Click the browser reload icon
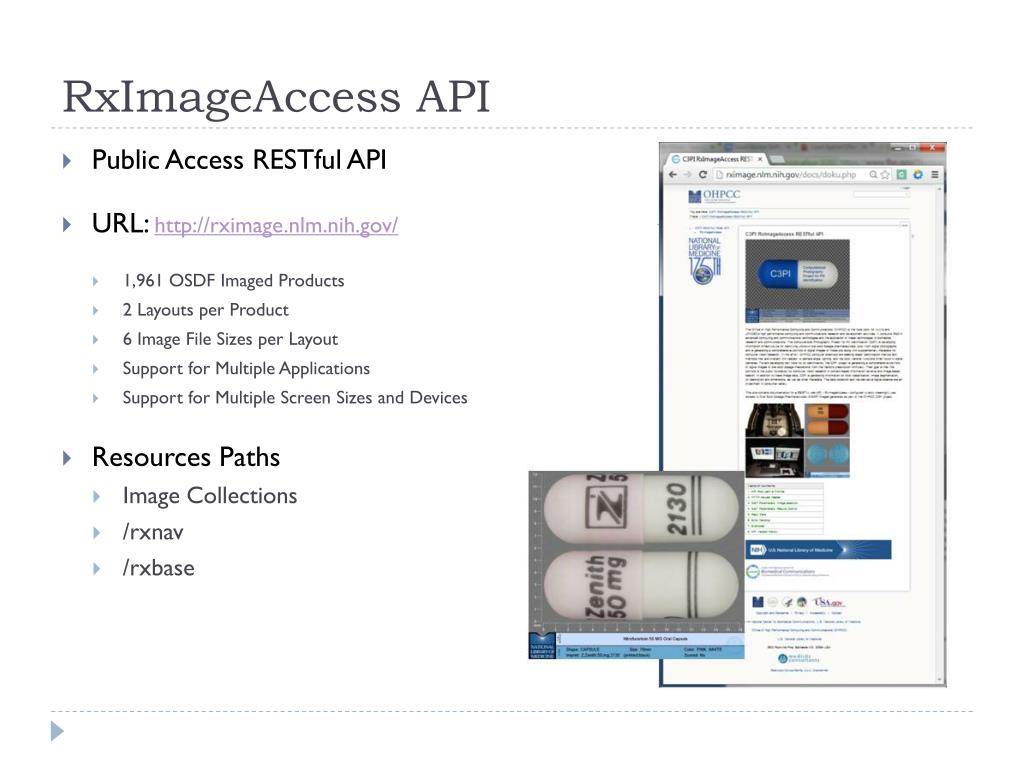Screen dimensions: 1024x768 pyautogui.click(x=703, y=174)
